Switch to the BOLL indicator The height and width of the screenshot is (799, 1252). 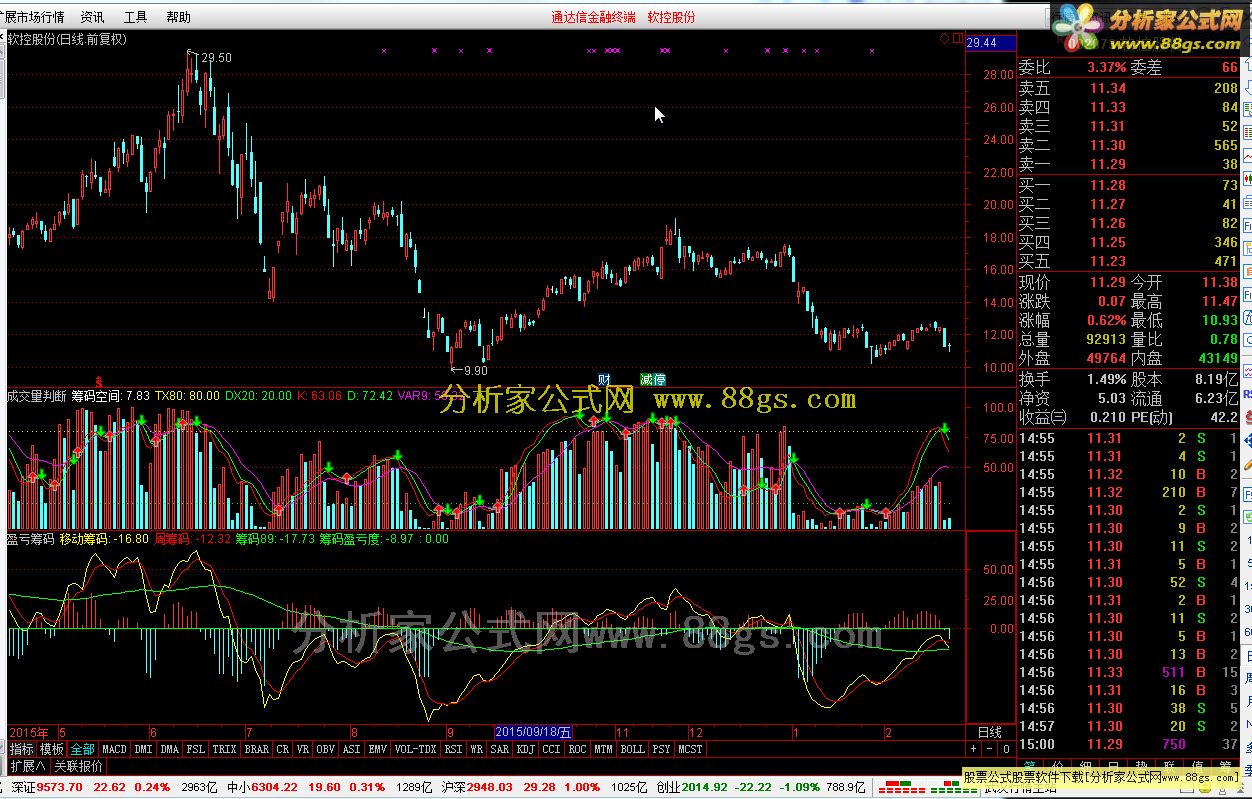pos(632,749)
